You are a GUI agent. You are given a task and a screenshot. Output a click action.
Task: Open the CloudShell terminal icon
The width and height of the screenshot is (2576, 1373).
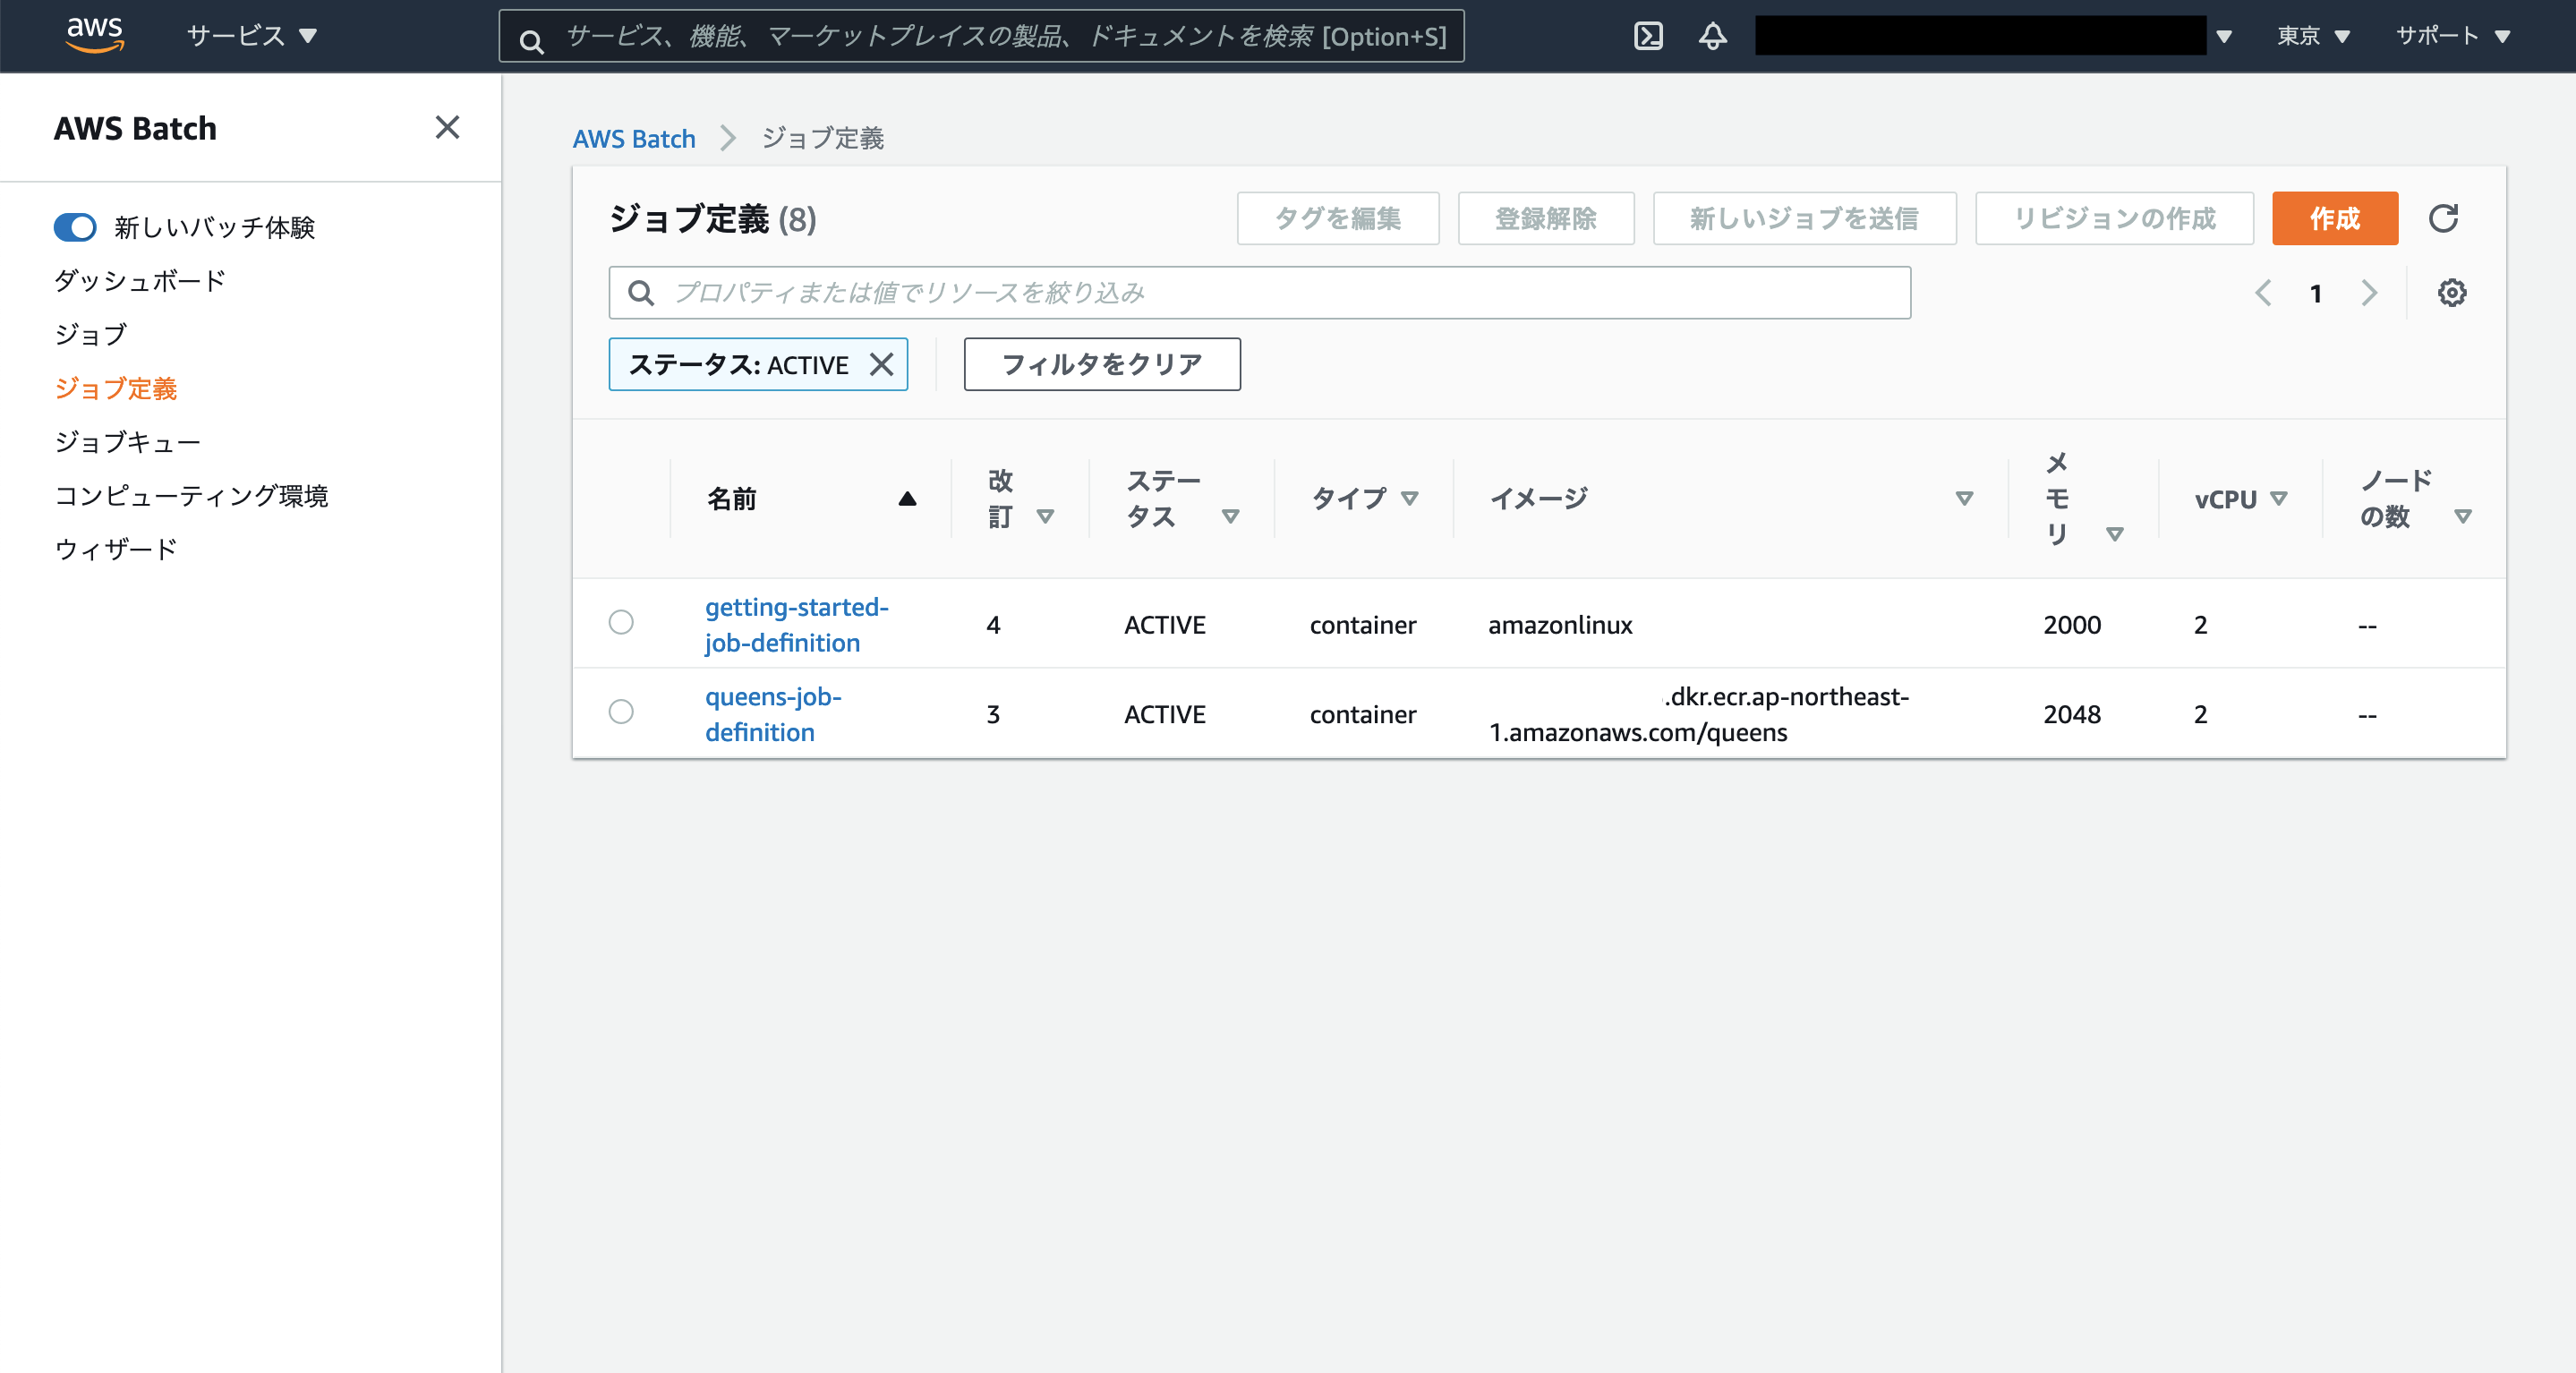(x=1648, y=36)
